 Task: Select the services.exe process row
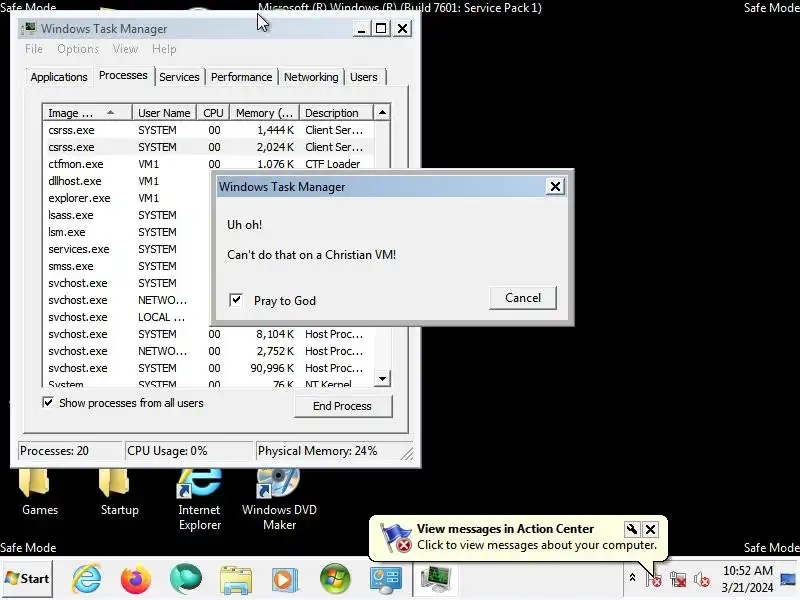[x=127, y=249]
